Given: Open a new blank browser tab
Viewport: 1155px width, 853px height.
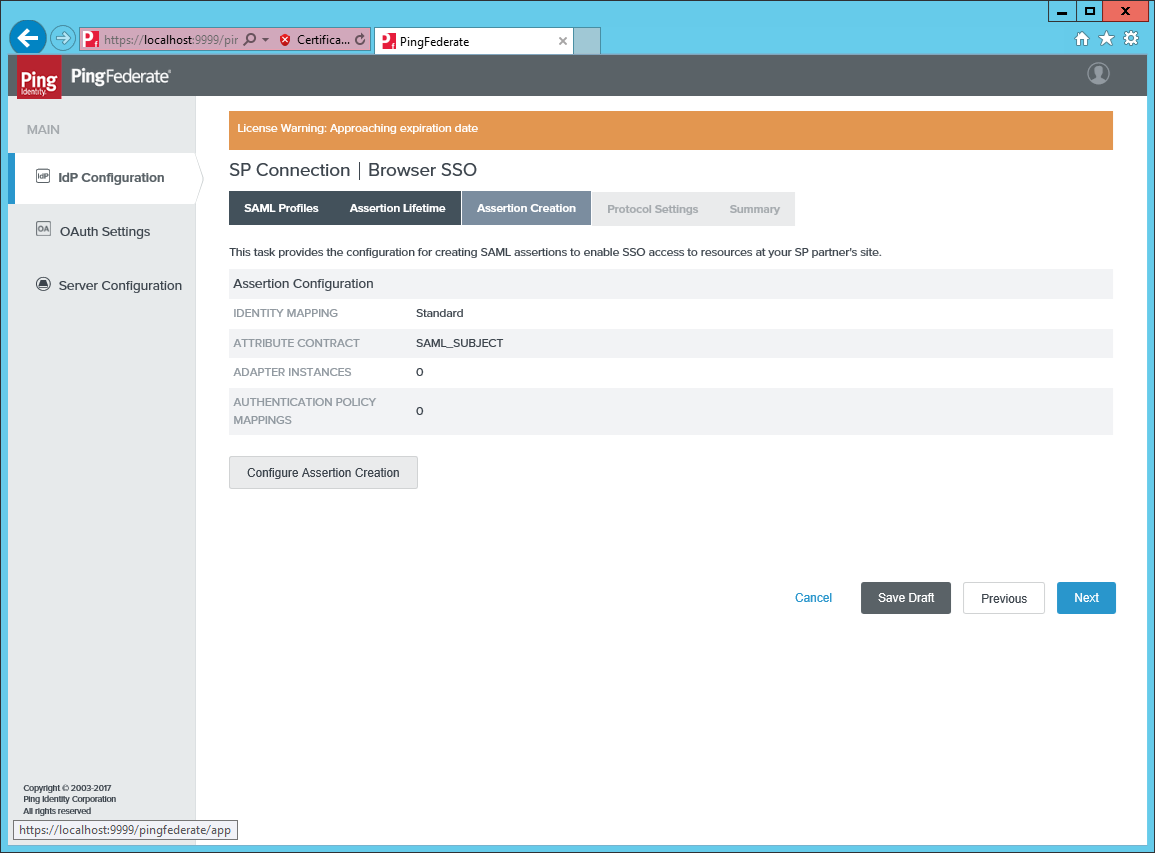Looking at the screenshot, I should click(x=587, y=41).
